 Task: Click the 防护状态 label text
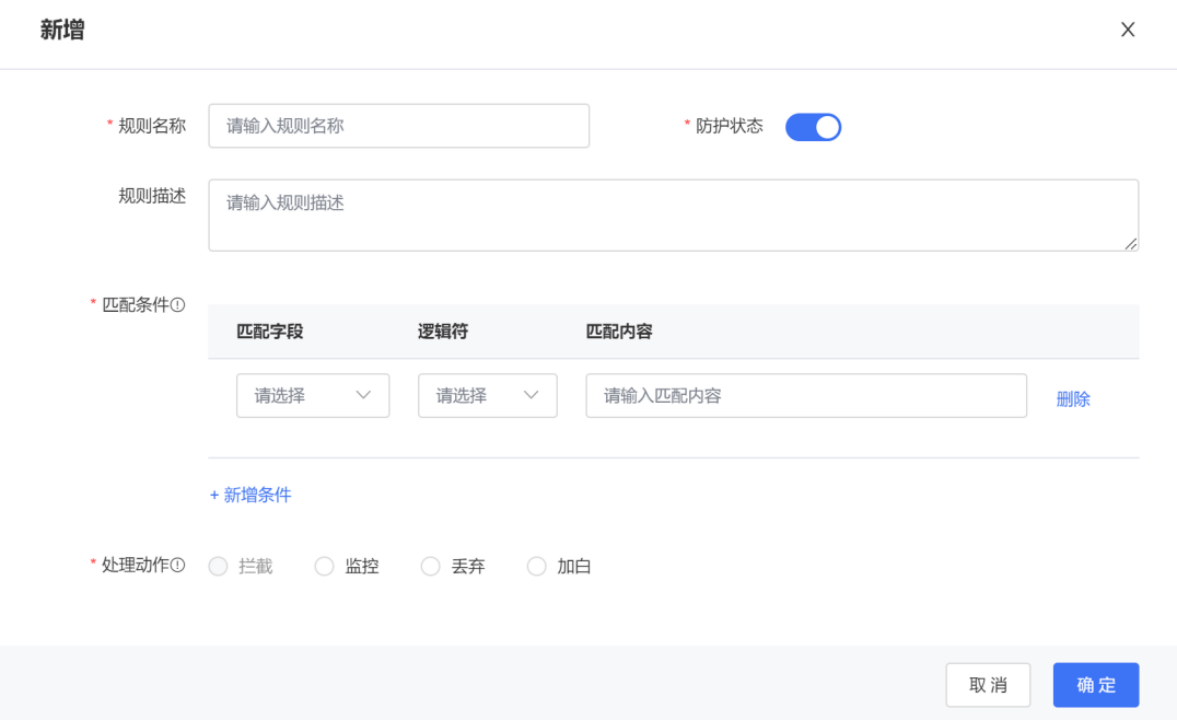pyautogui.click(x=729, y=126)
